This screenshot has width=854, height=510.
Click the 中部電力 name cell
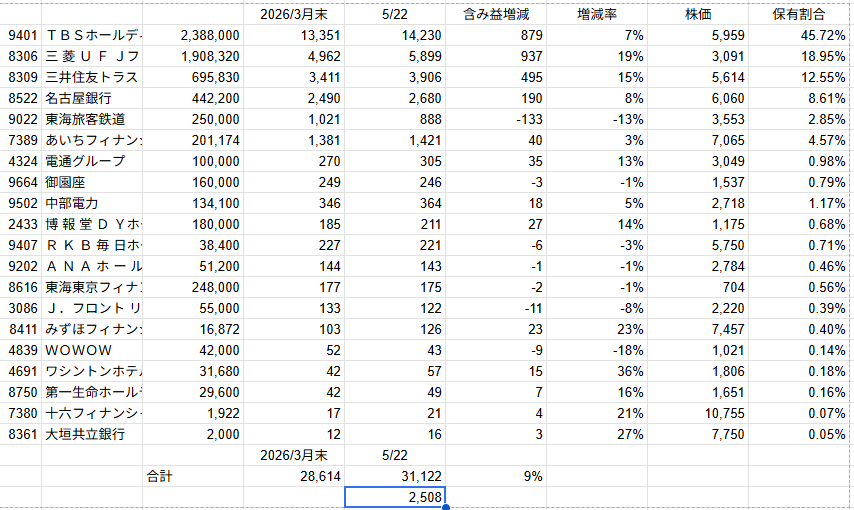(92, 203)
